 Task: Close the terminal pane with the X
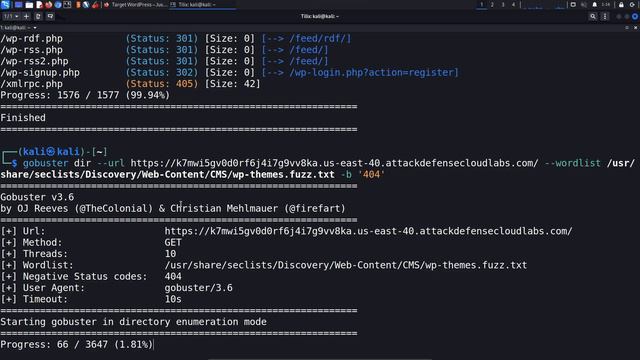(636, 28)
